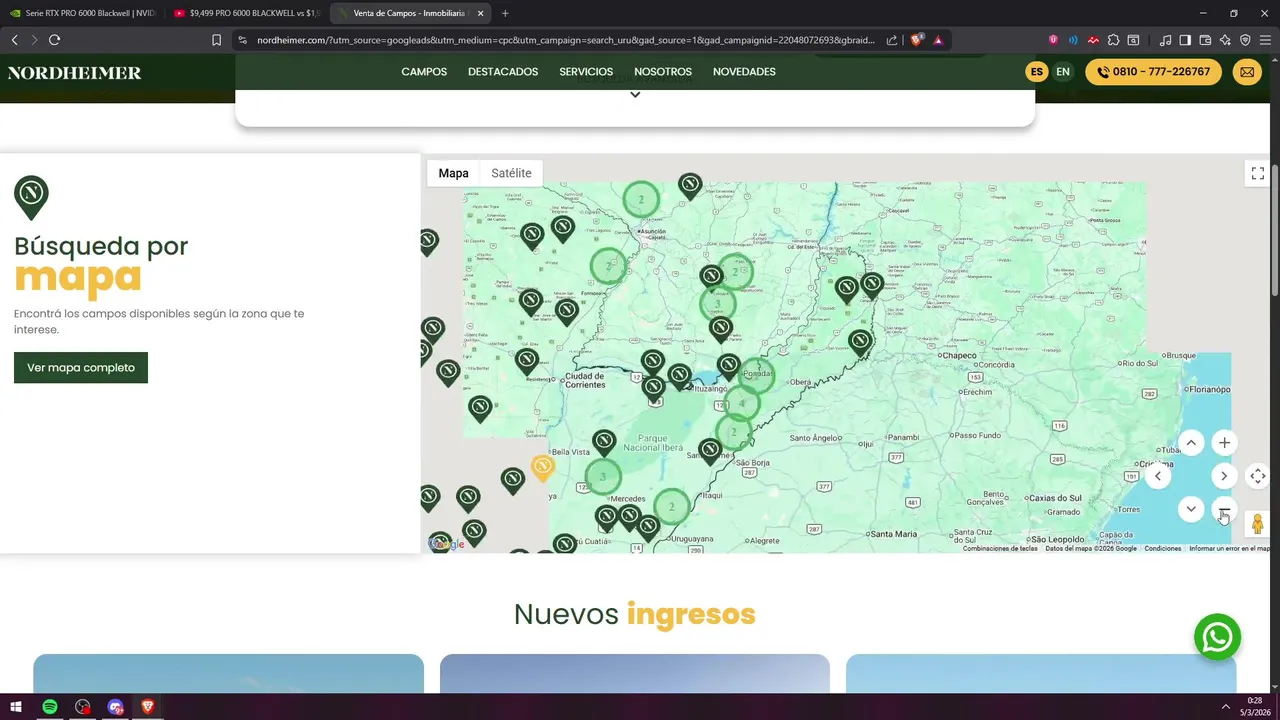1280x720 pixels.
Task: Toggle the map camera move controls button
Action: coord(1258,476)
